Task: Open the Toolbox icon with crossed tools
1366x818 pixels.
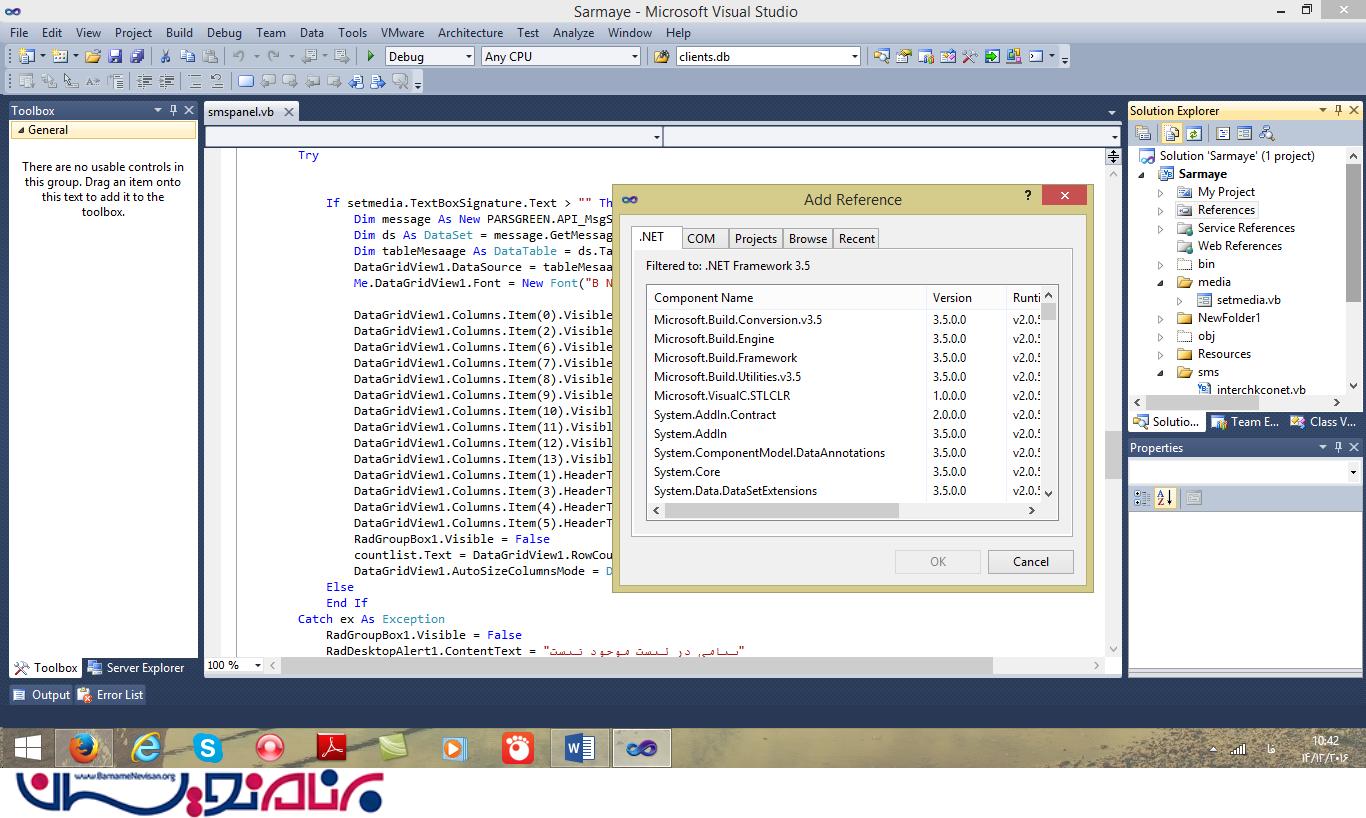Action: click(x=970, y=57)
